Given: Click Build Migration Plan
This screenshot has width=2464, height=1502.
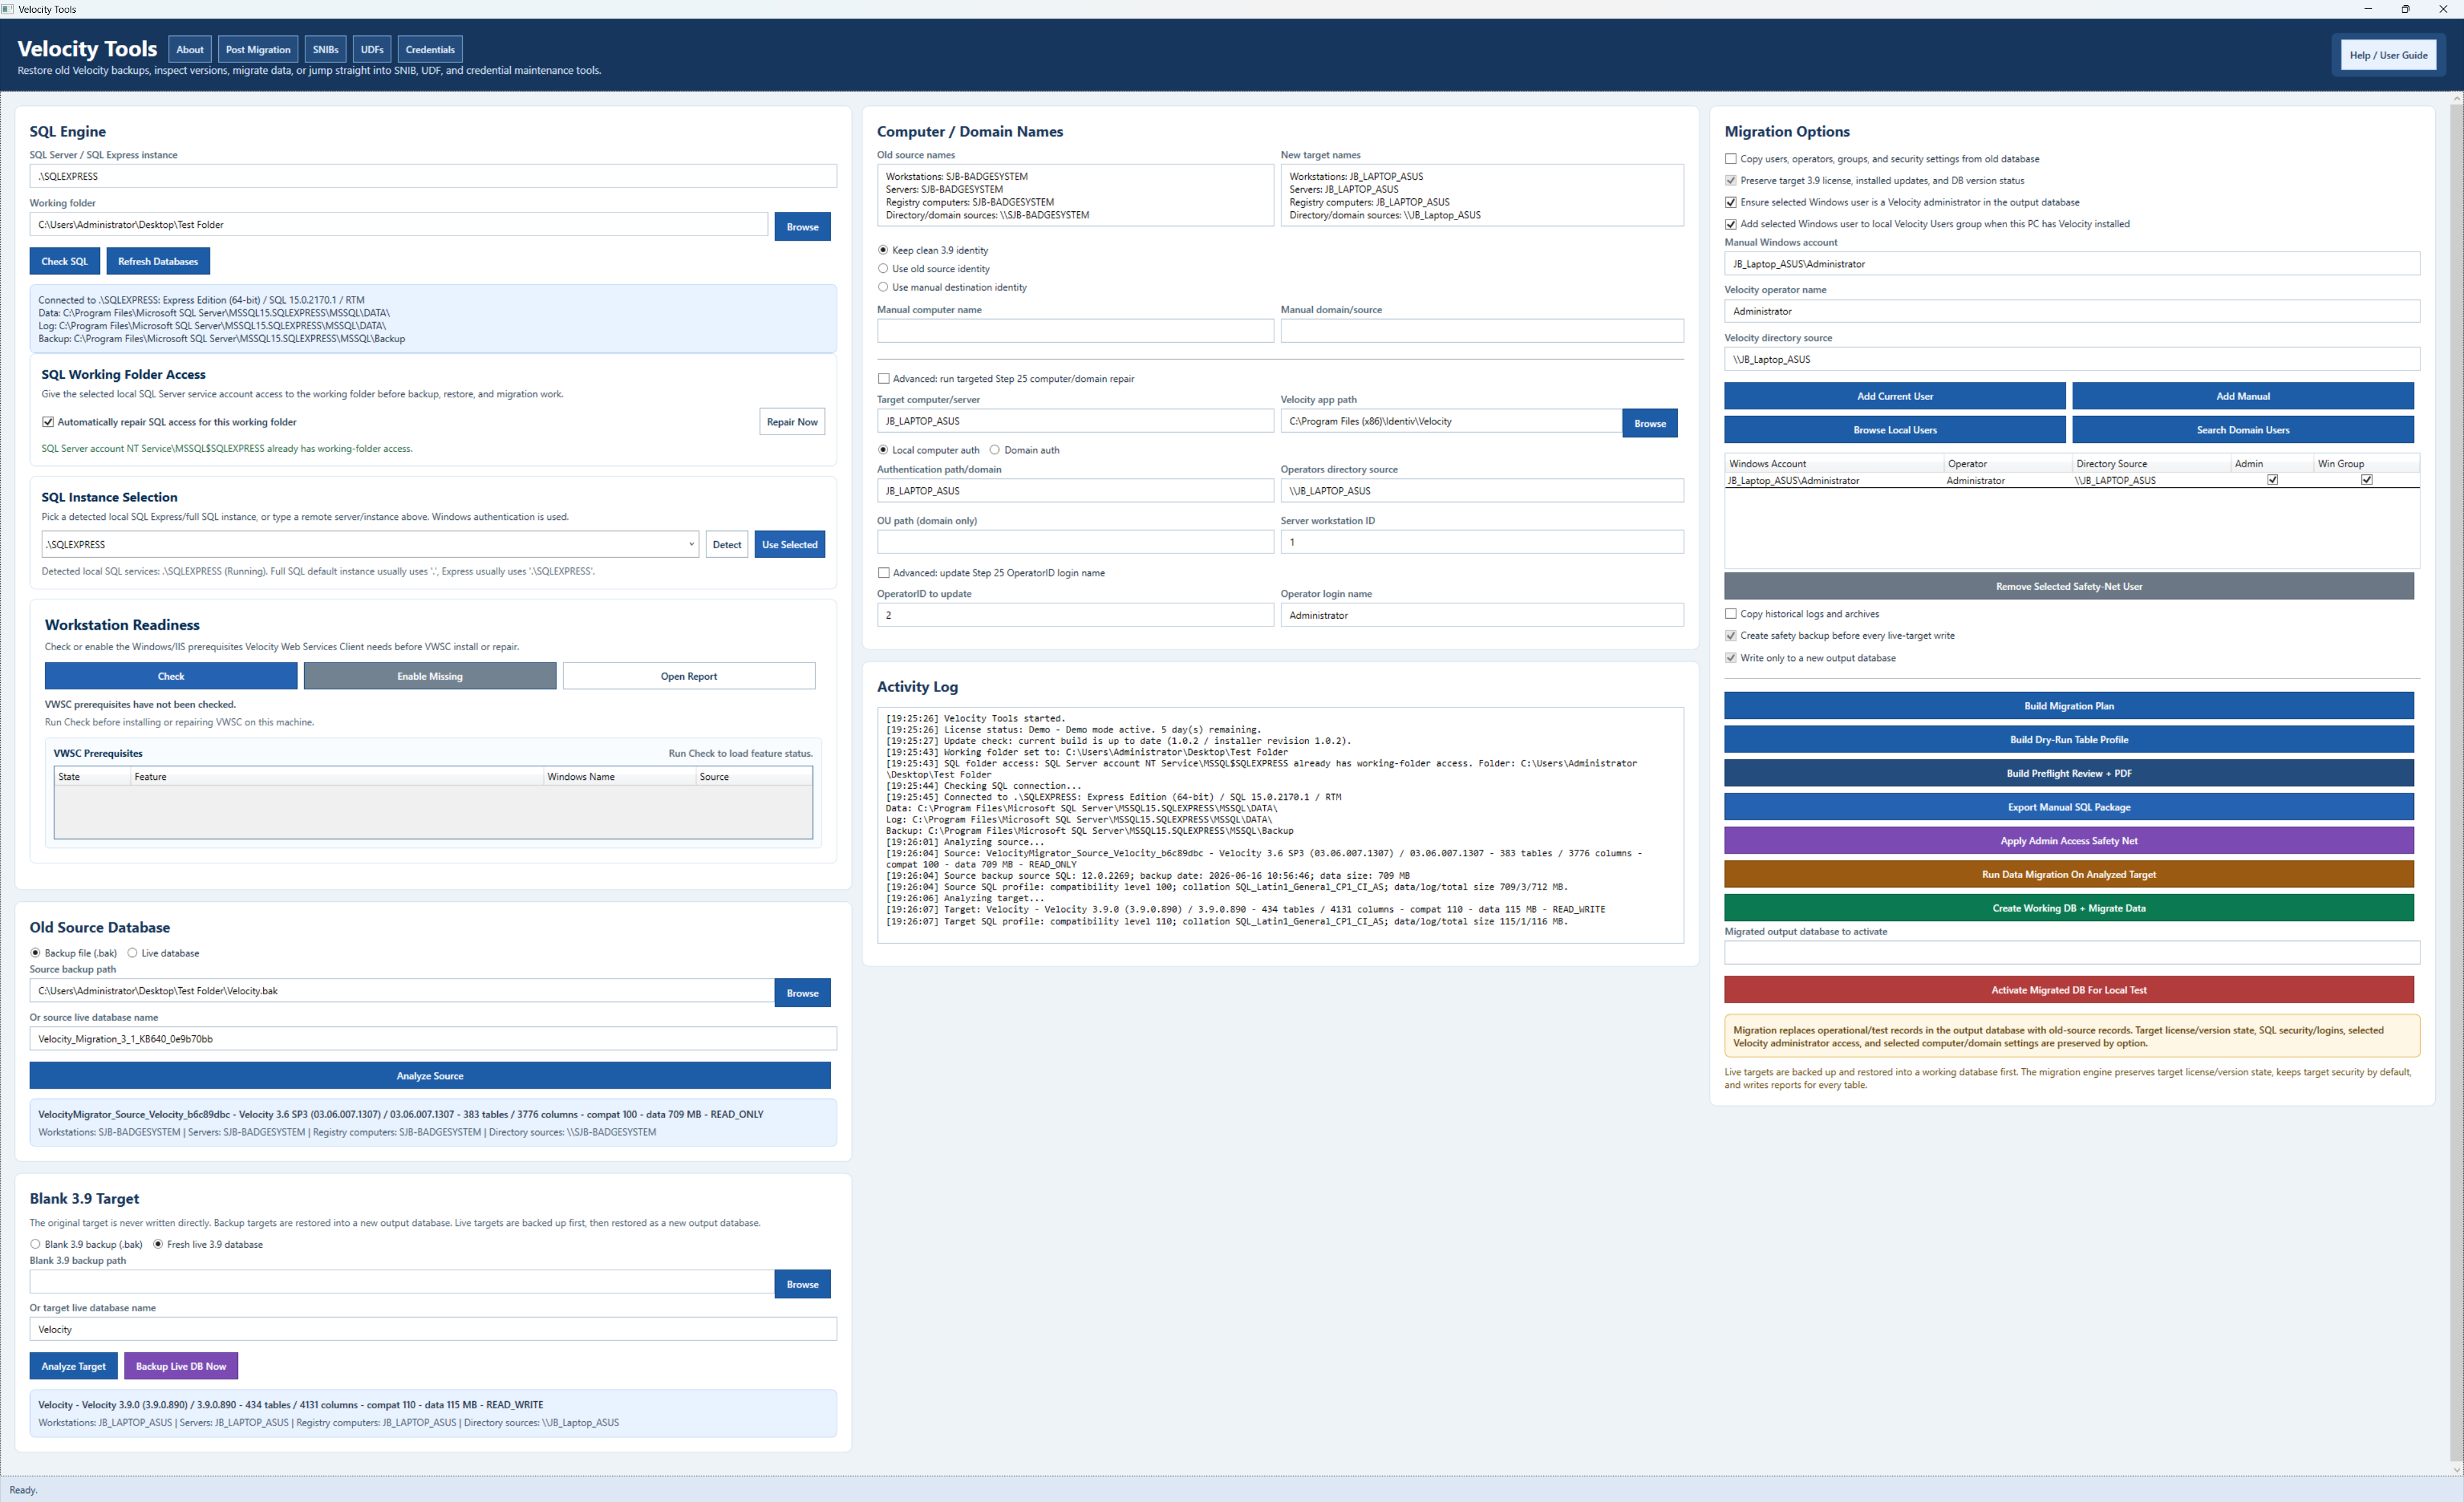Looking at the screenshot, I should pyautogui.click(x=2069, y=706).
